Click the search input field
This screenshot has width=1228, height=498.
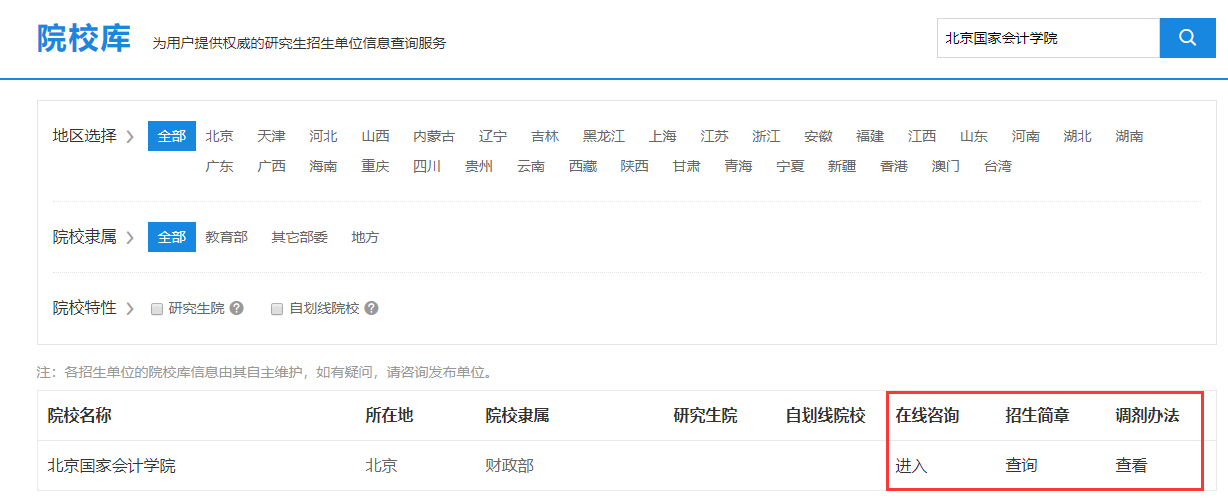tap(1047, 38)
